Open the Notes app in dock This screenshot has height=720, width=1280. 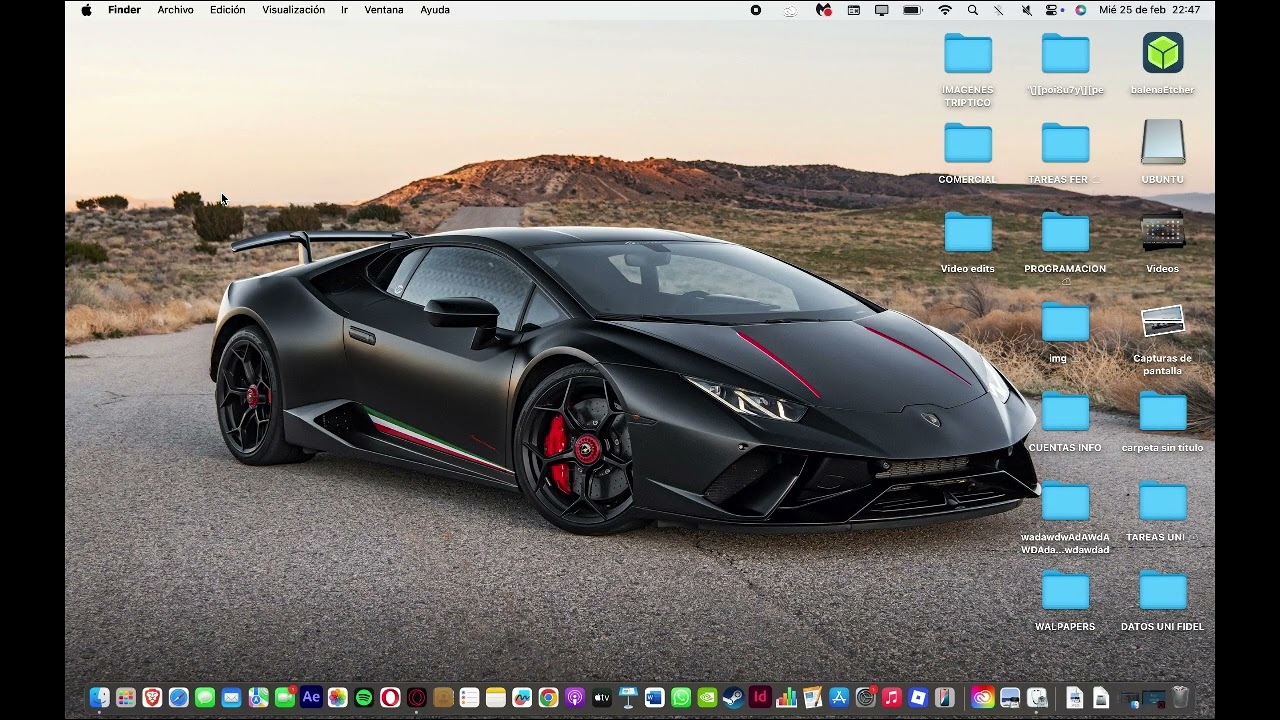click(496, 697)
